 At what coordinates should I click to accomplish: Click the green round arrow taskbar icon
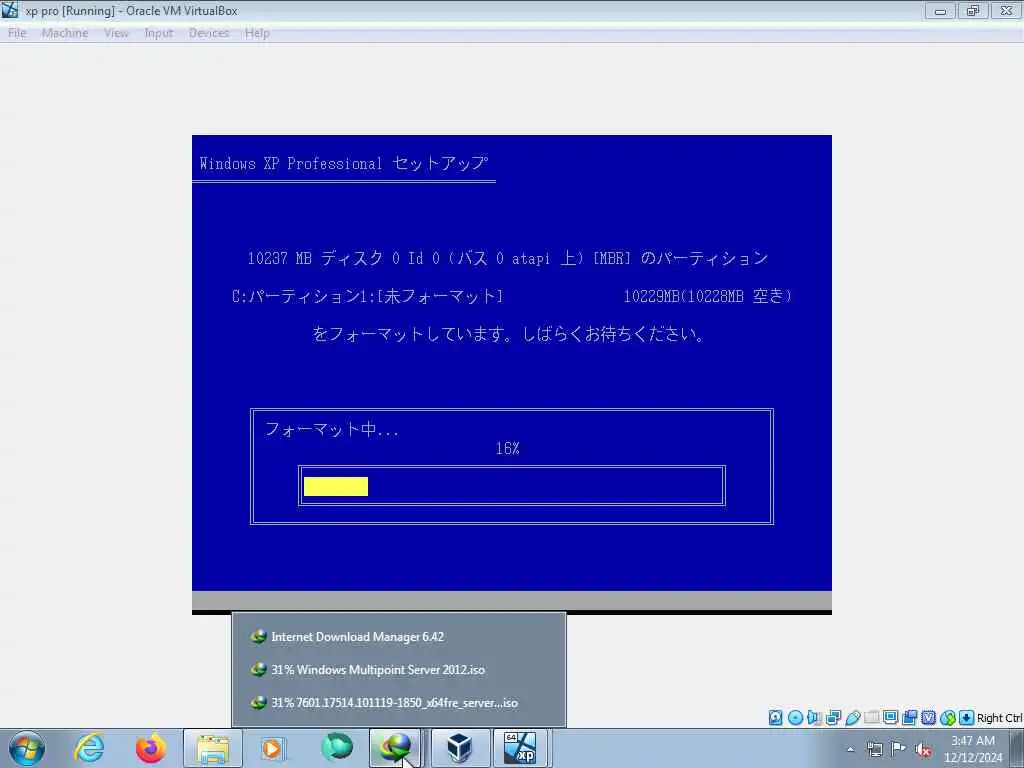337,747
